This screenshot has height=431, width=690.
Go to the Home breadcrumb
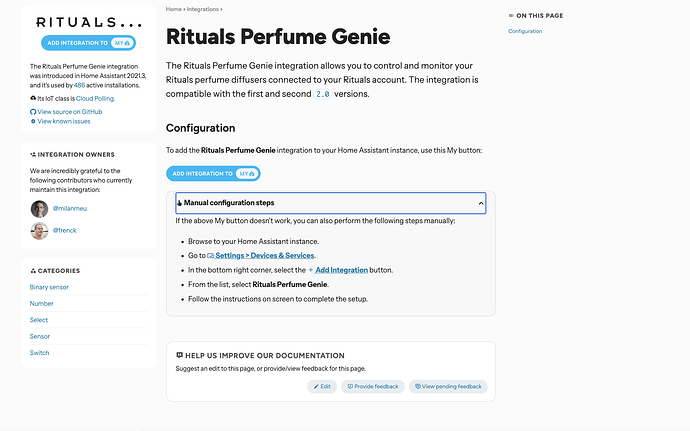(173, 9)
